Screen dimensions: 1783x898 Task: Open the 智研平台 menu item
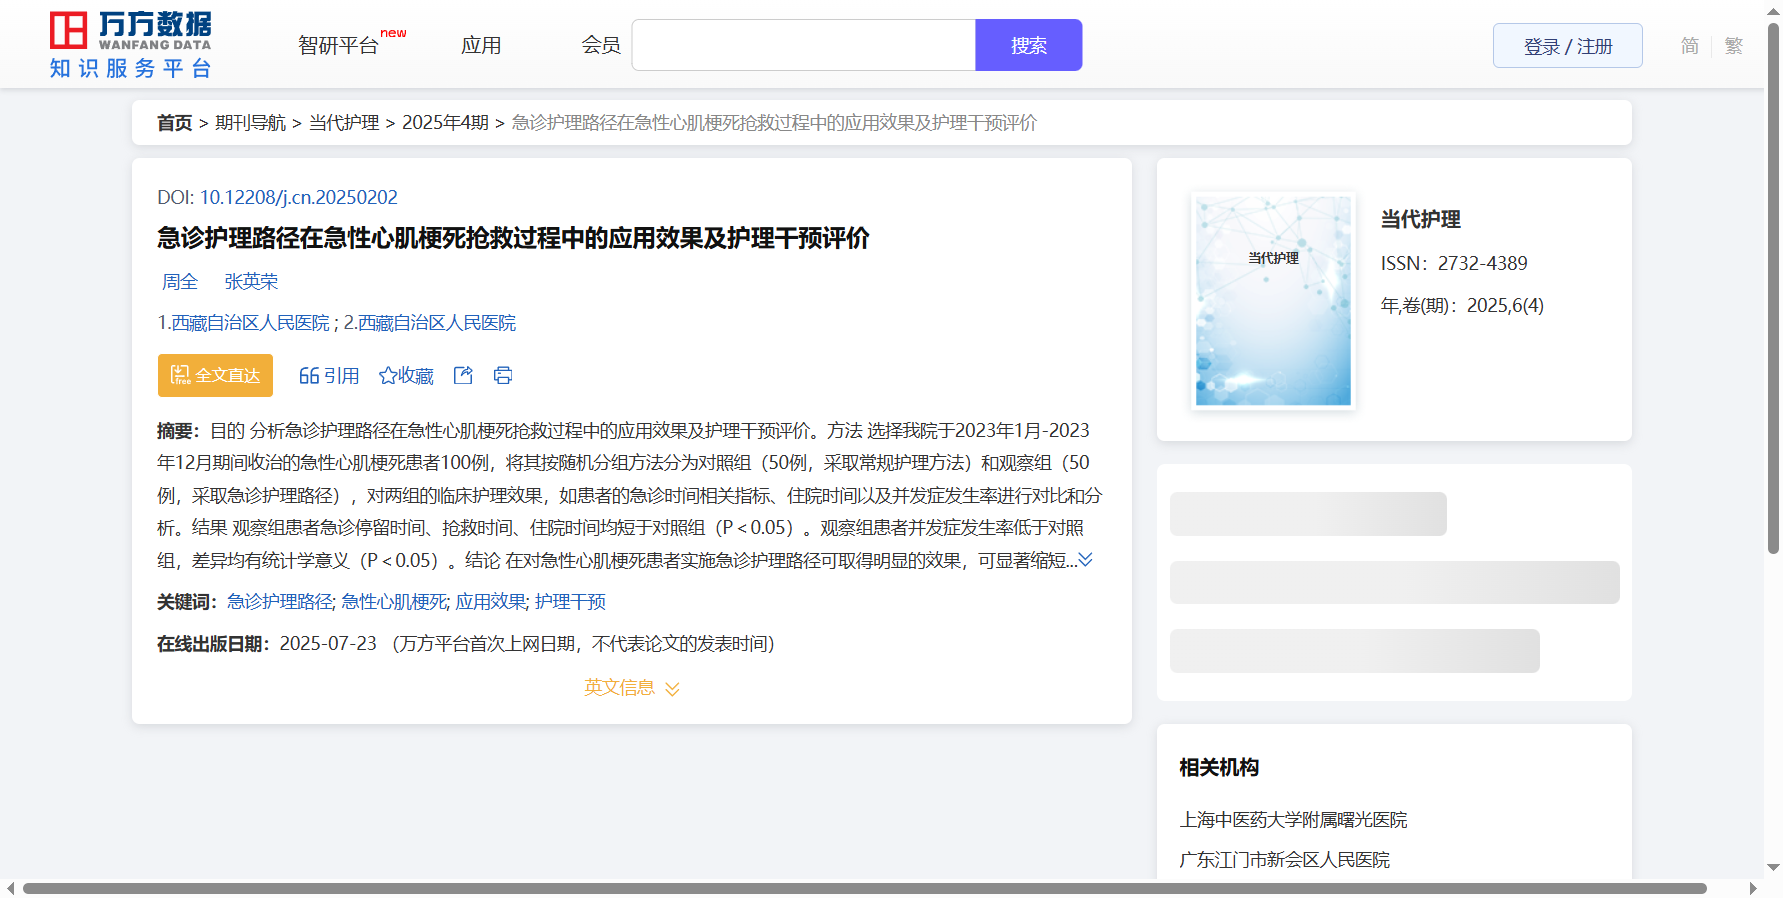point(338,46)
